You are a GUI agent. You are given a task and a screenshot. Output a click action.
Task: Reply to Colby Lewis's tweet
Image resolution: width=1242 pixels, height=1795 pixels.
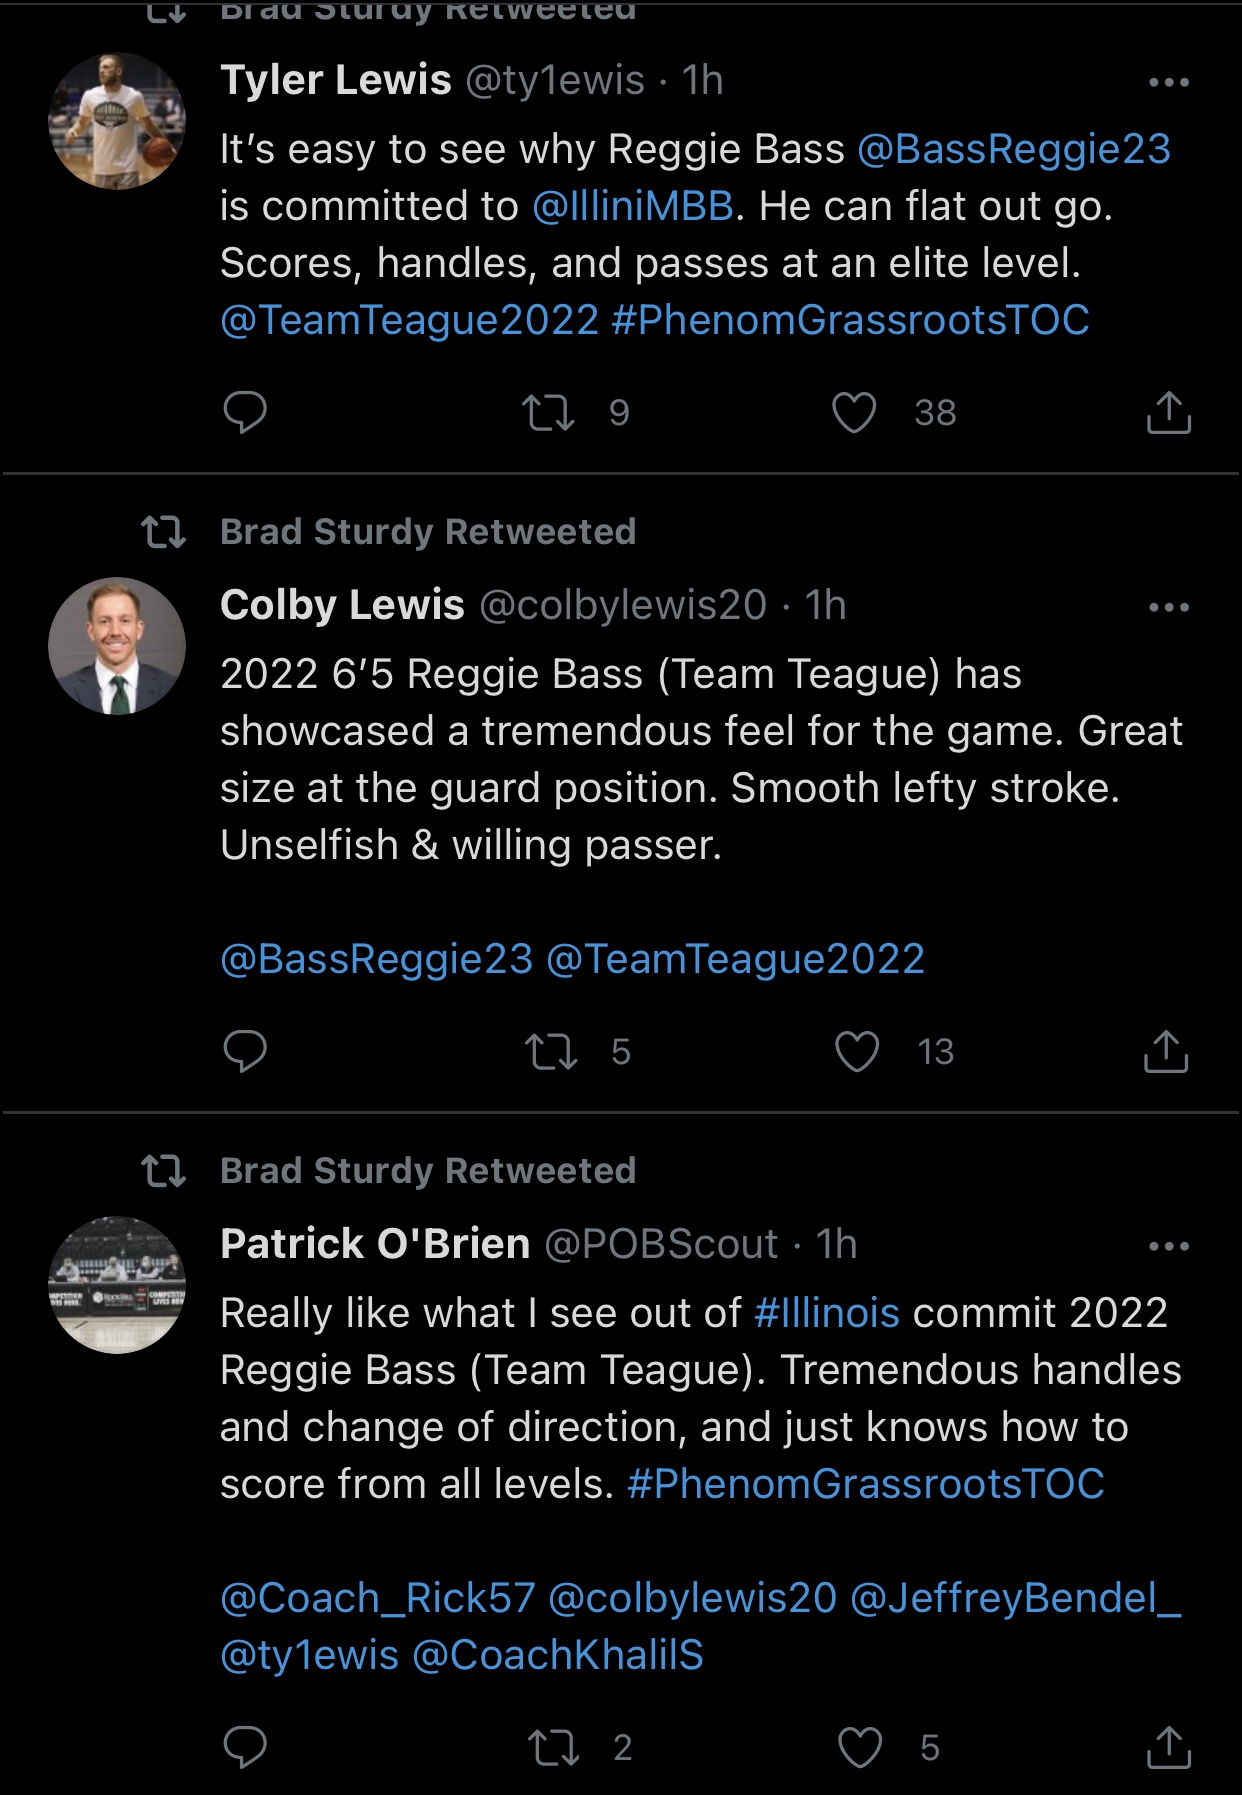tap(245, 1051)
